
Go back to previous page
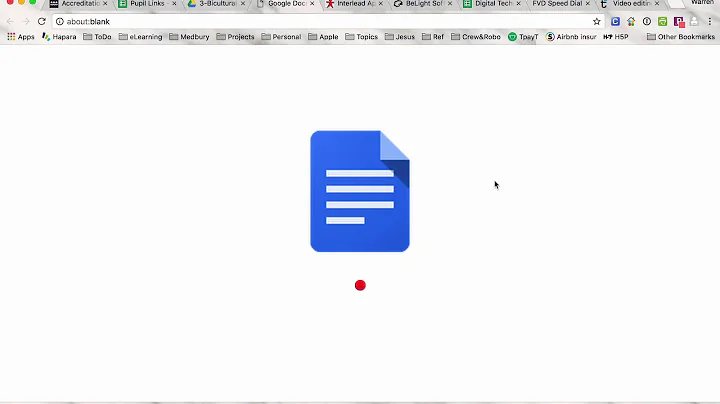[x=10, y=22]
